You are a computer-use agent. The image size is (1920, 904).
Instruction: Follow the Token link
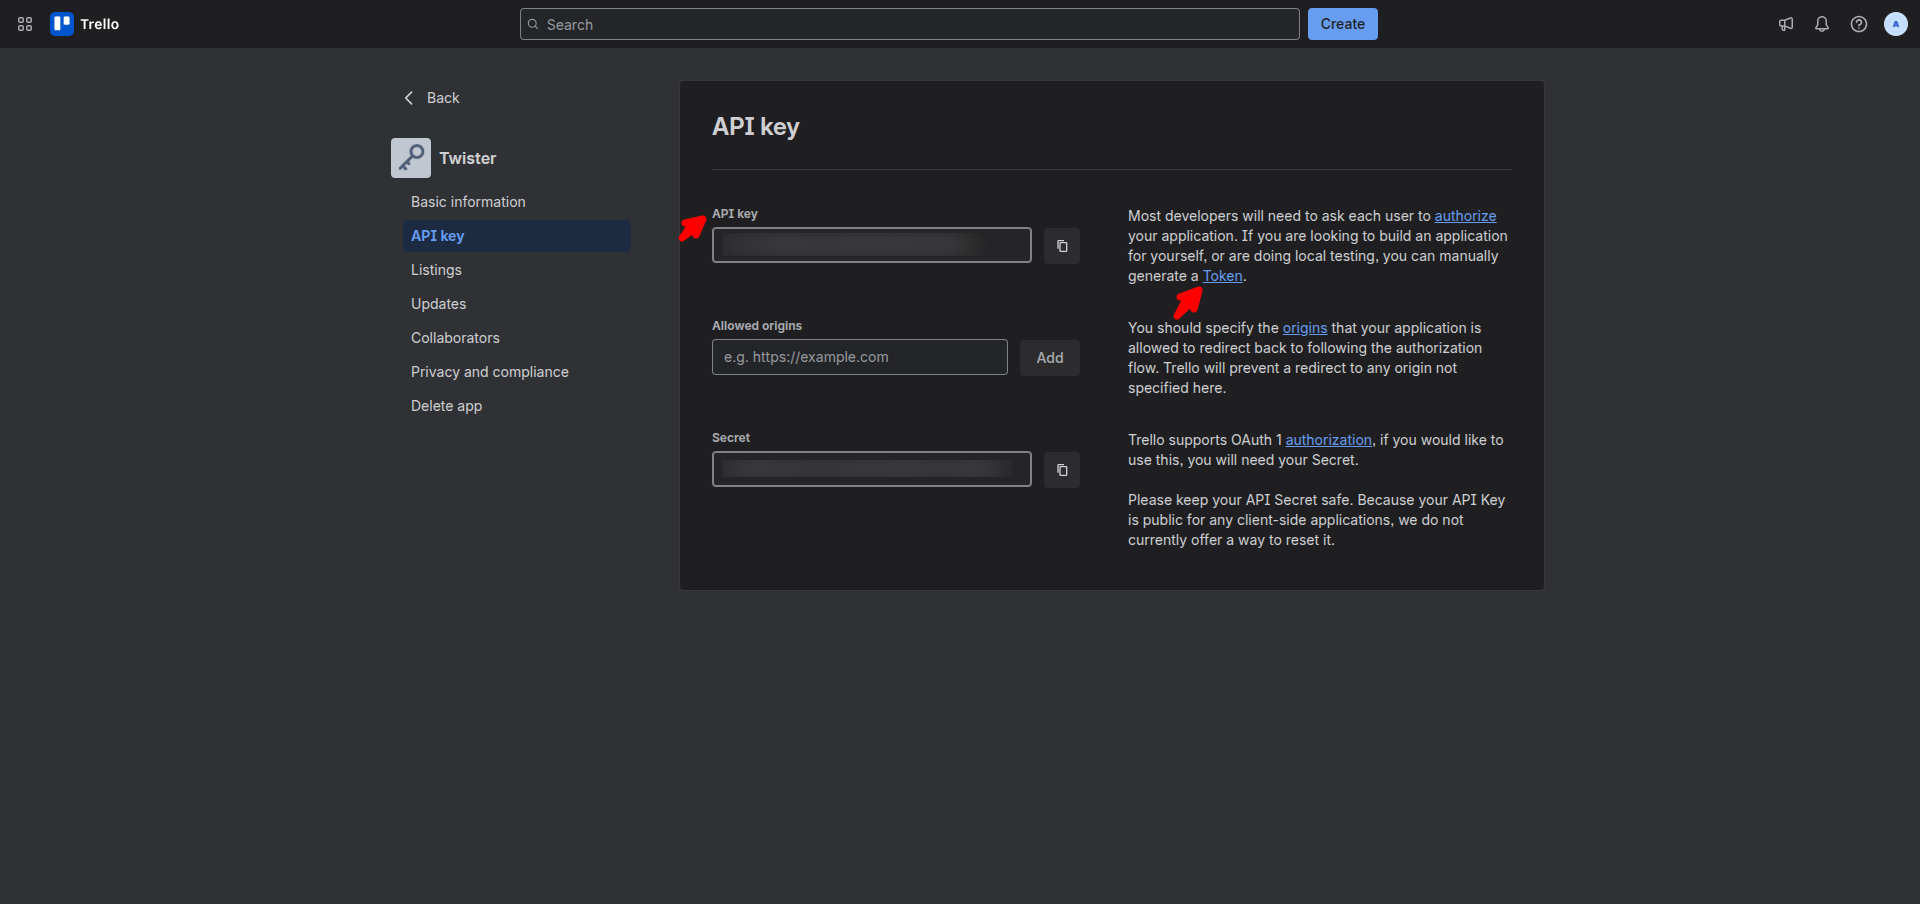coord(1222,276)
